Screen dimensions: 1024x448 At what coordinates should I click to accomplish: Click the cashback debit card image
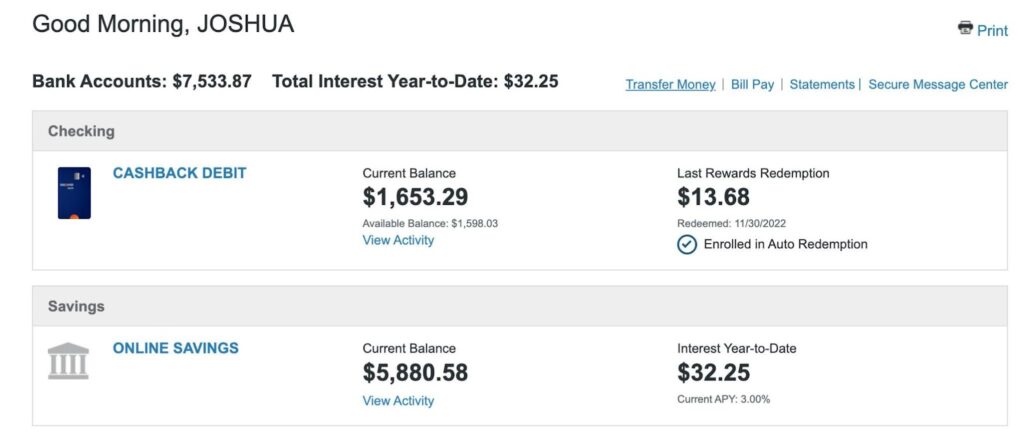[x=74, y=193]
